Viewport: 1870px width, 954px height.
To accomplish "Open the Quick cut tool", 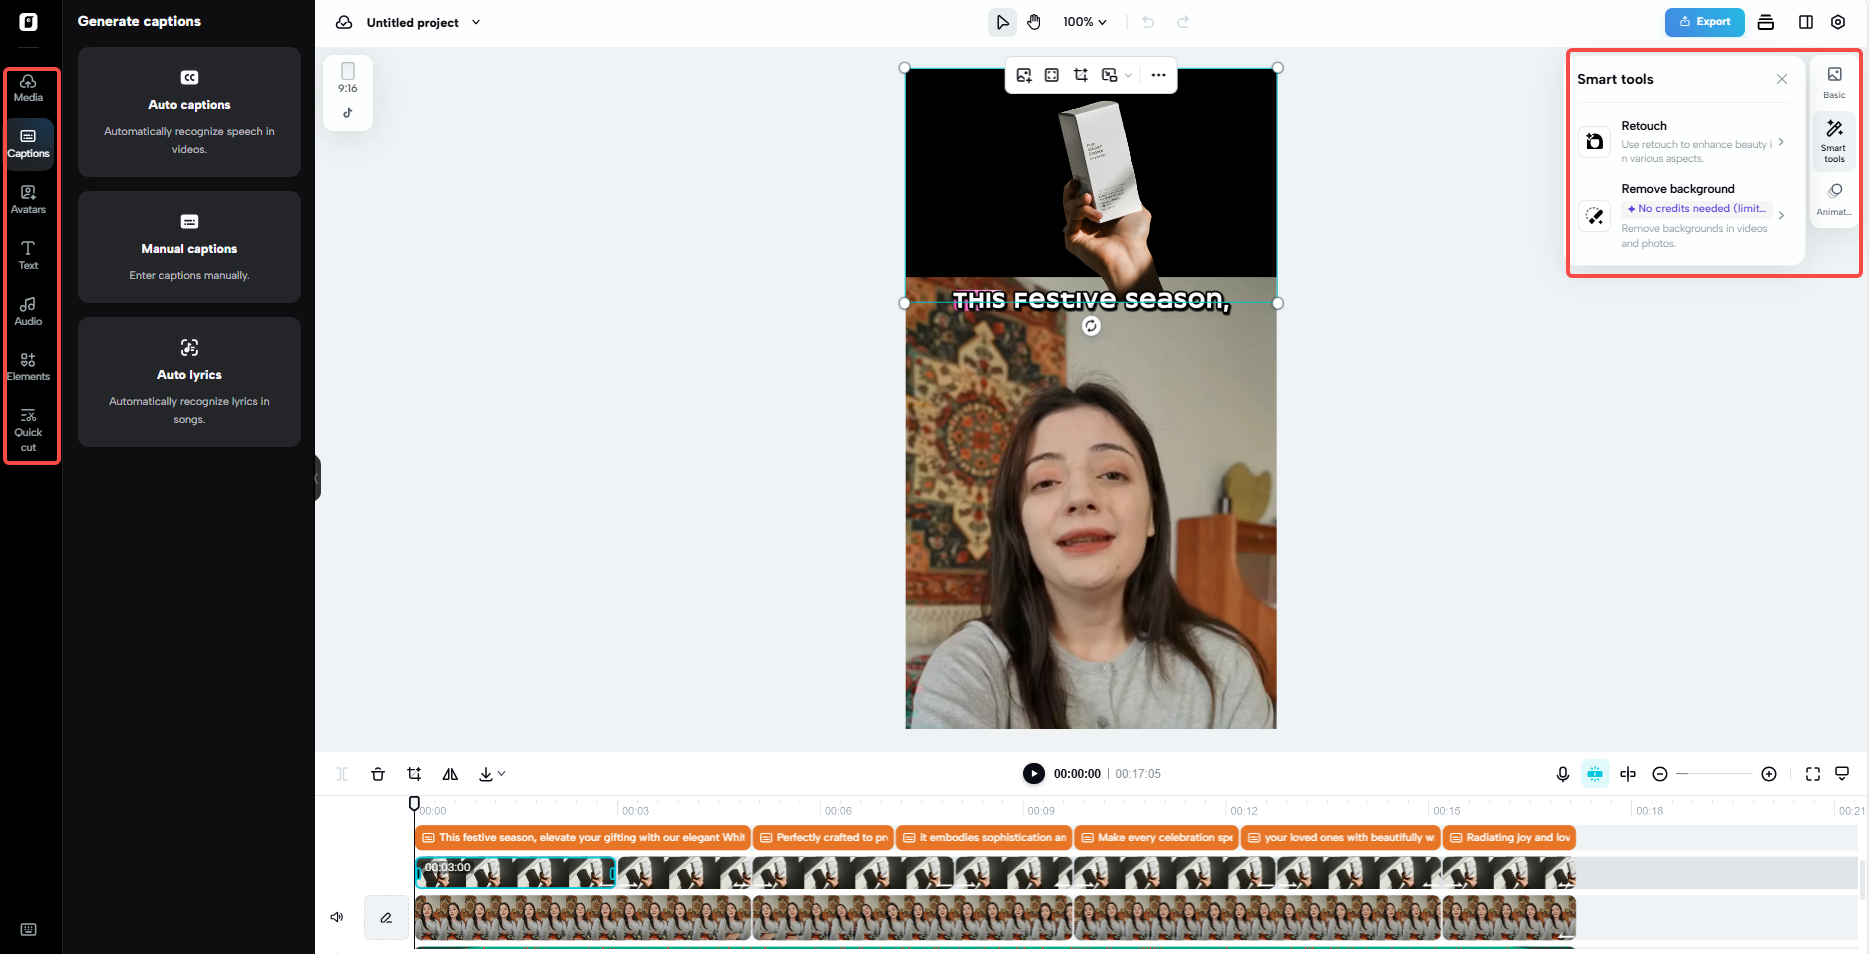I will (28, 431).
